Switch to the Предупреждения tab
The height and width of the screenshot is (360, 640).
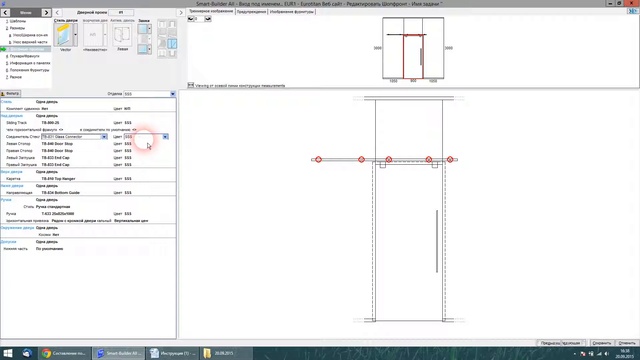coord(251,12)
